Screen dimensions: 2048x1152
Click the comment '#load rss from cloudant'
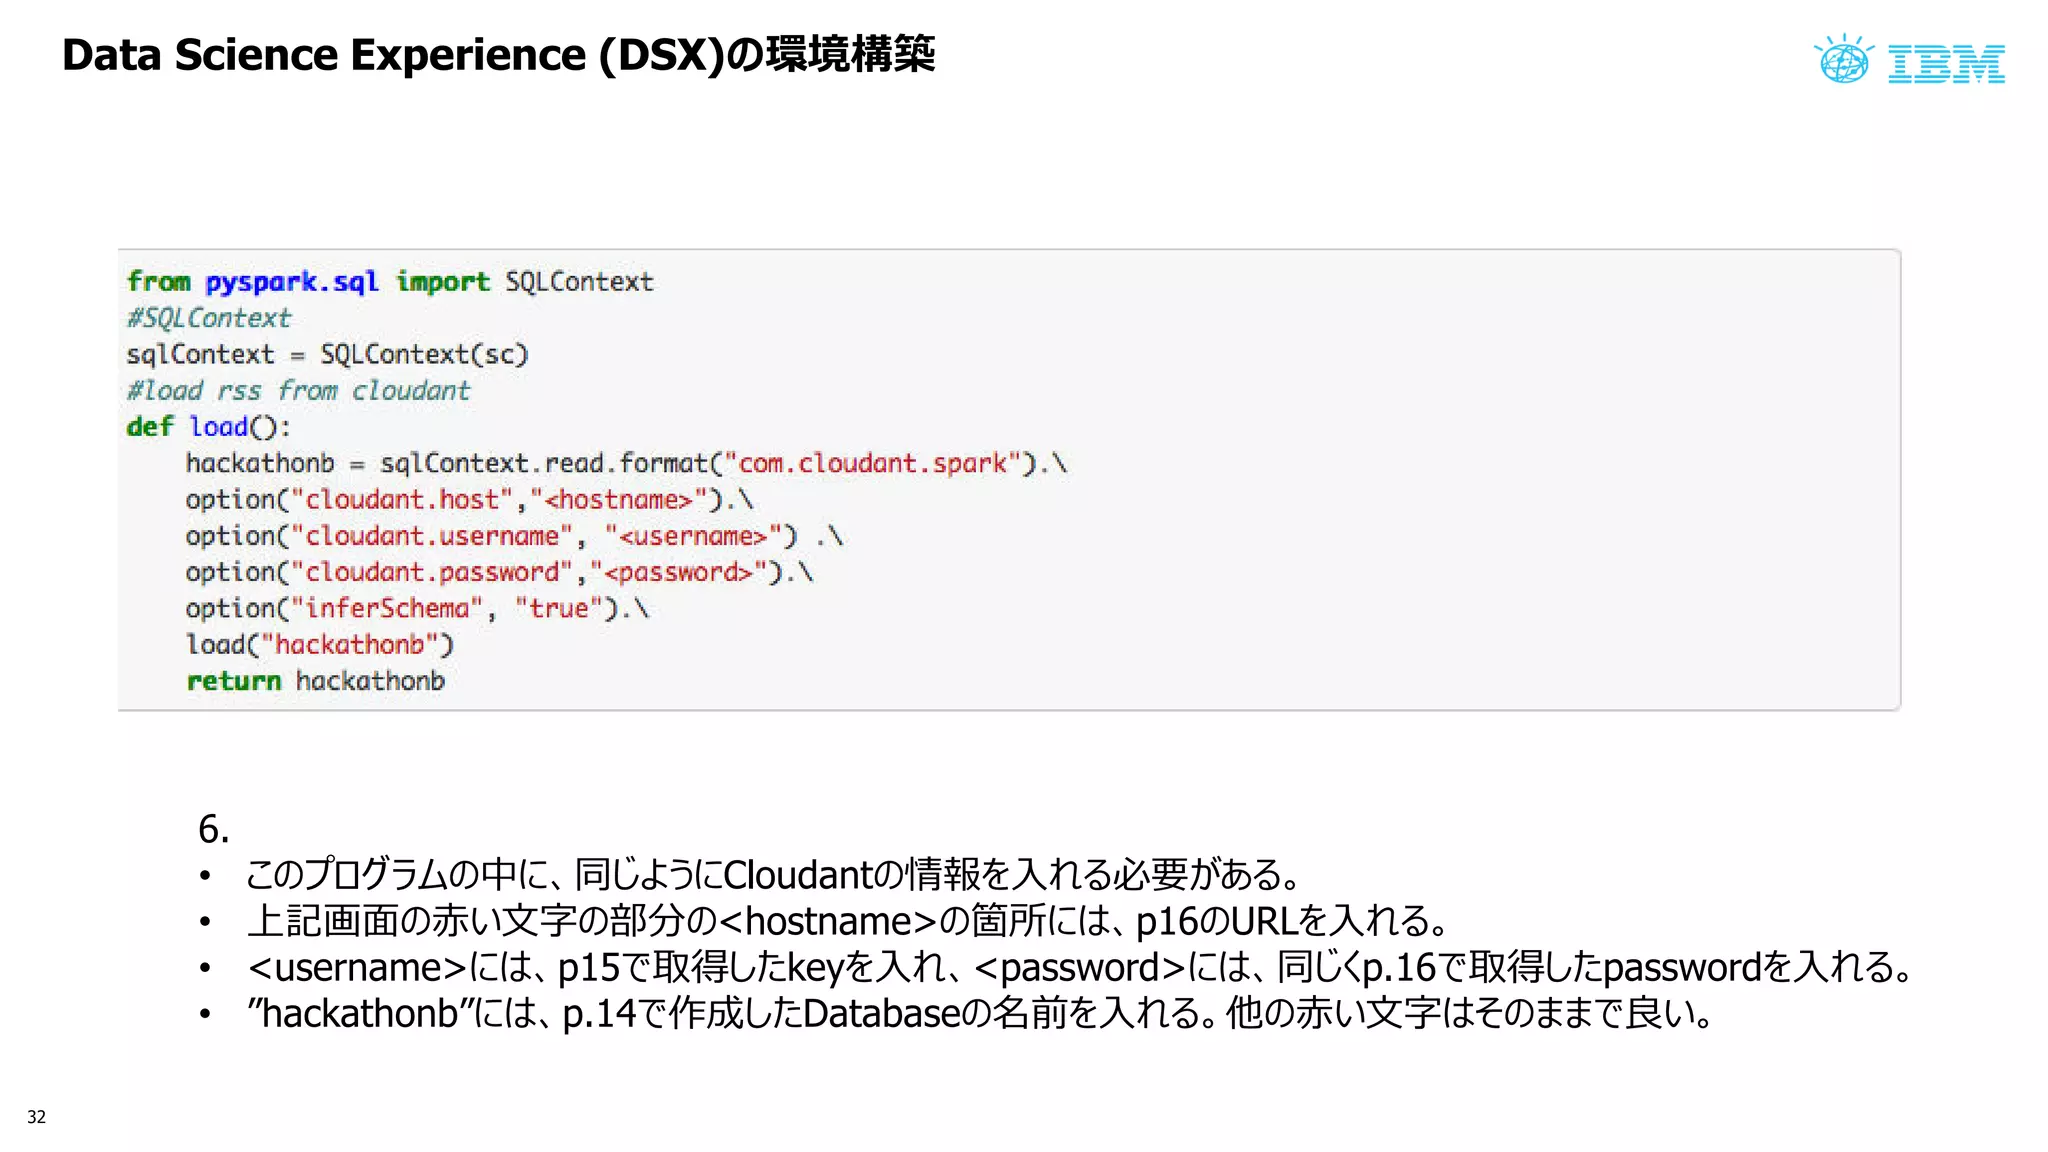(298, 391)
